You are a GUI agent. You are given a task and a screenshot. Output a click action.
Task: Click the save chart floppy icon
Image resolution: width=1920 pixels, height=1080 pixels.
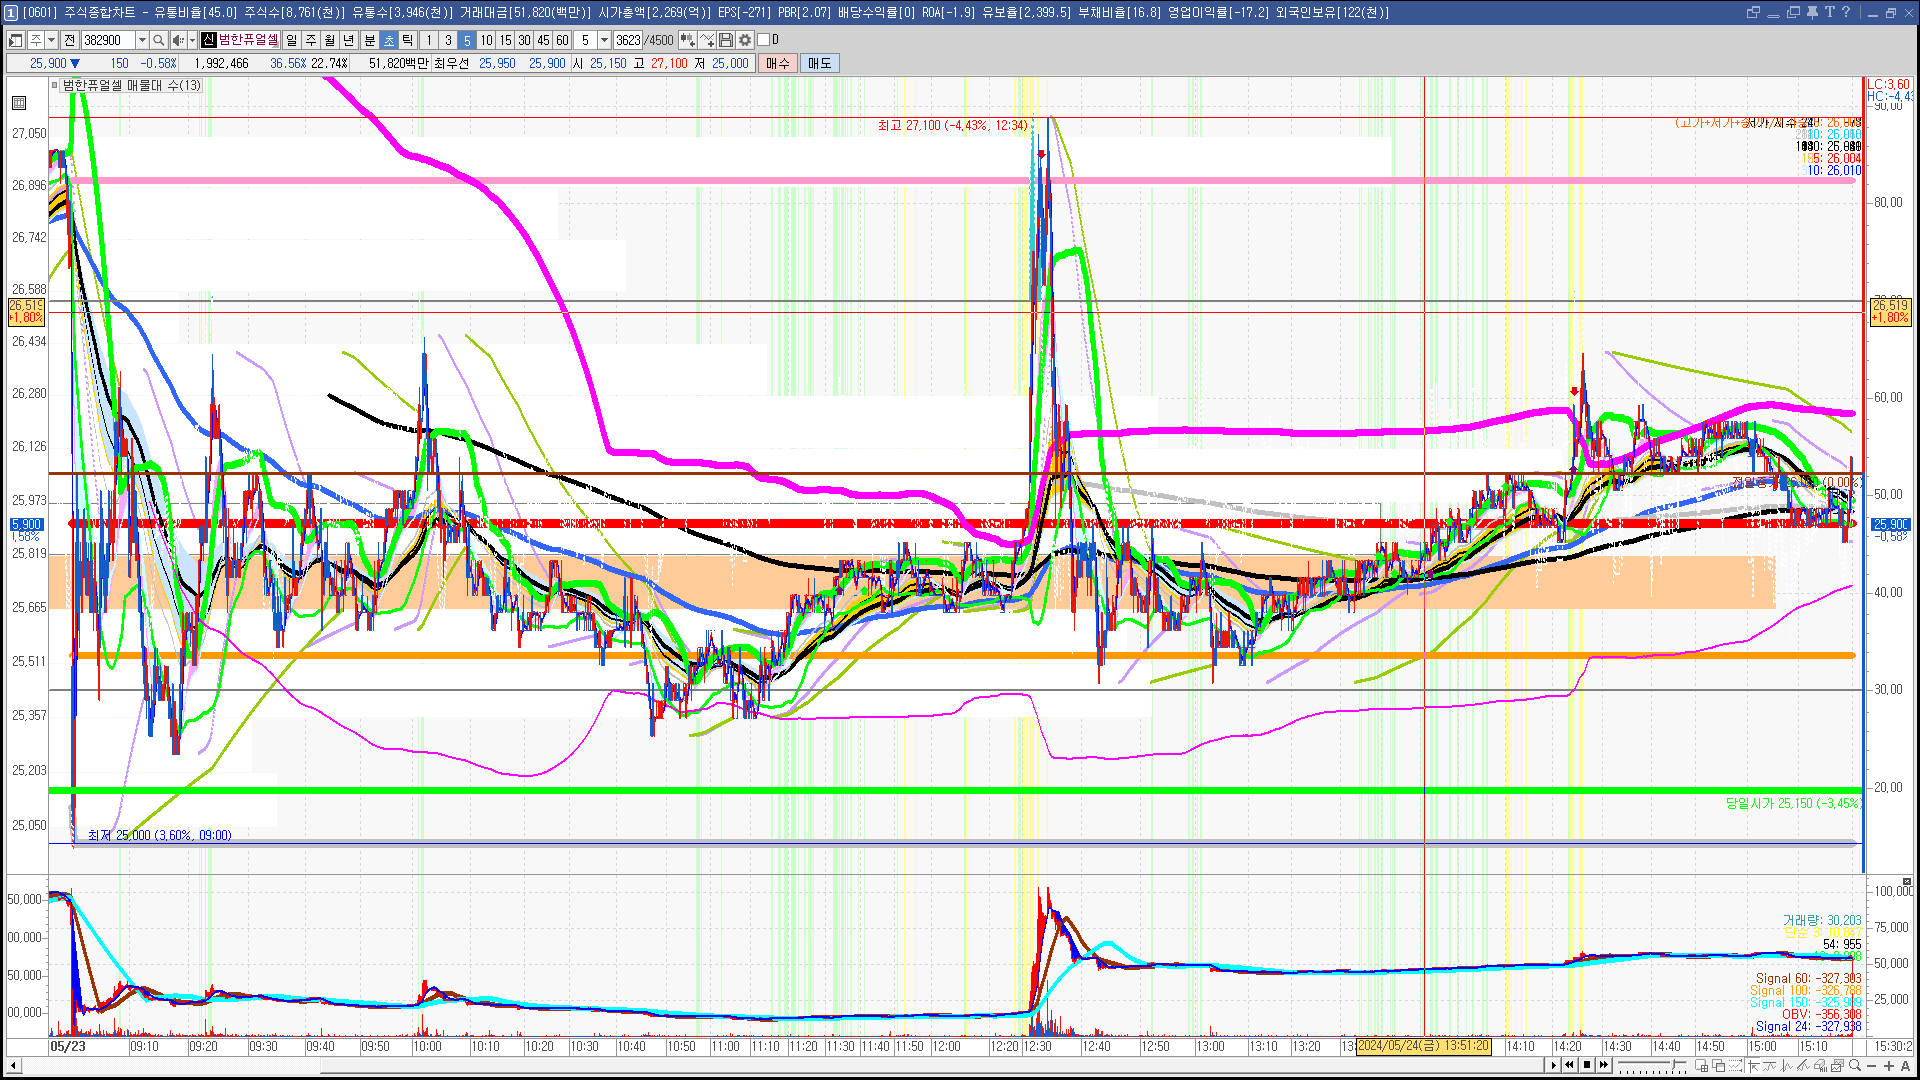(726, 40)
